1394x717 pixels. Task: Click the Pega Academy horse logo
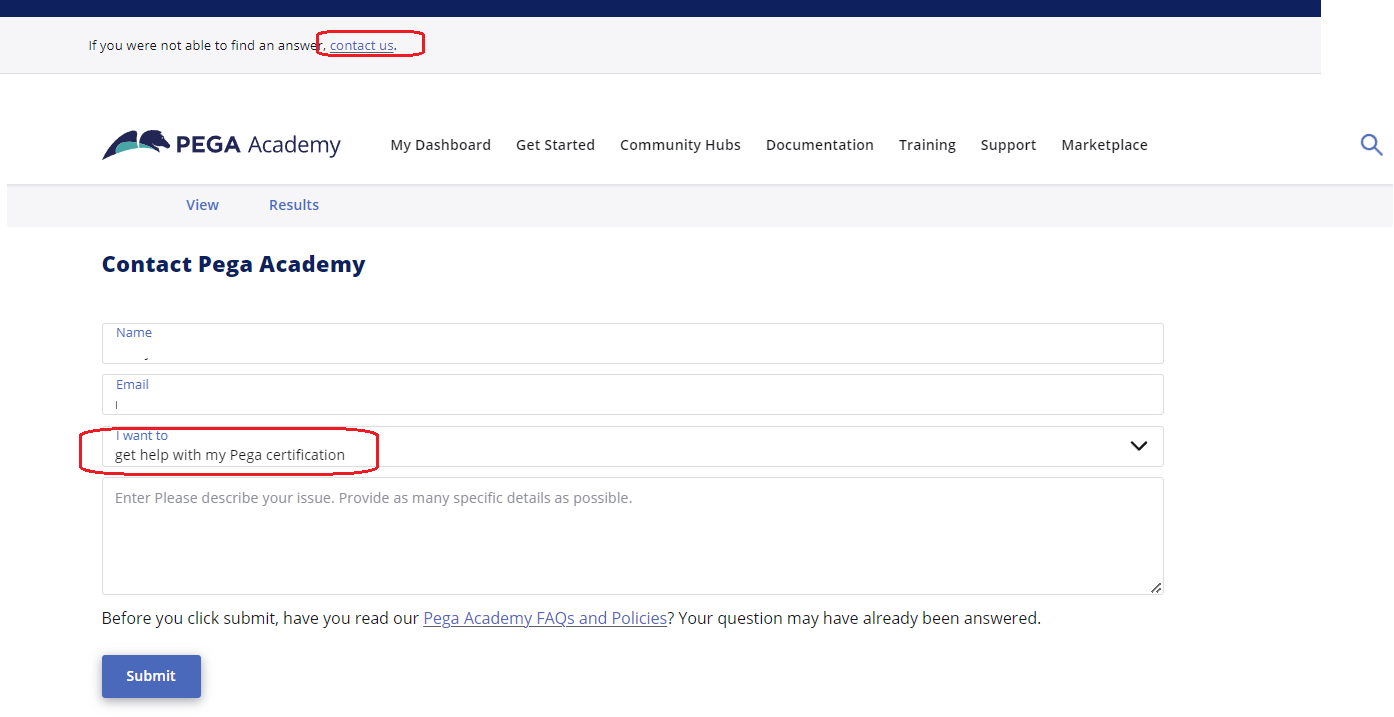[137, 144]
